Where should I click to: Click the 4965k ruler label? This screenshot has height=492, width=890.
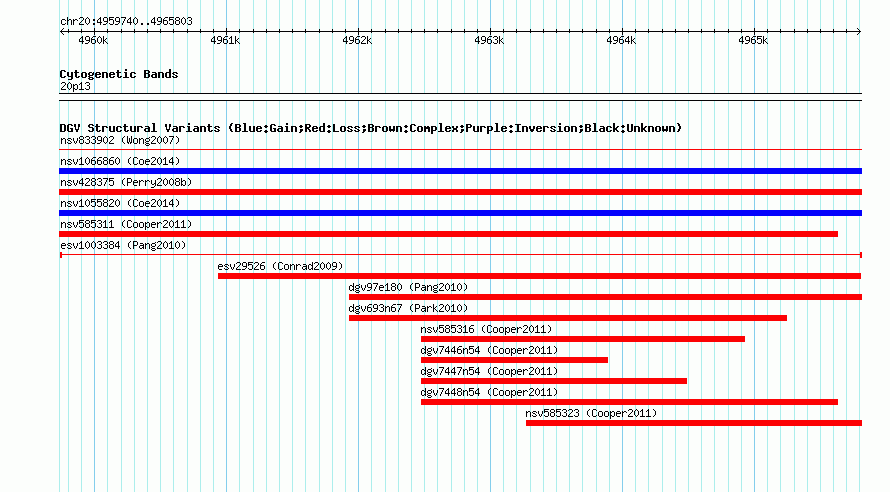click(753, 40)
